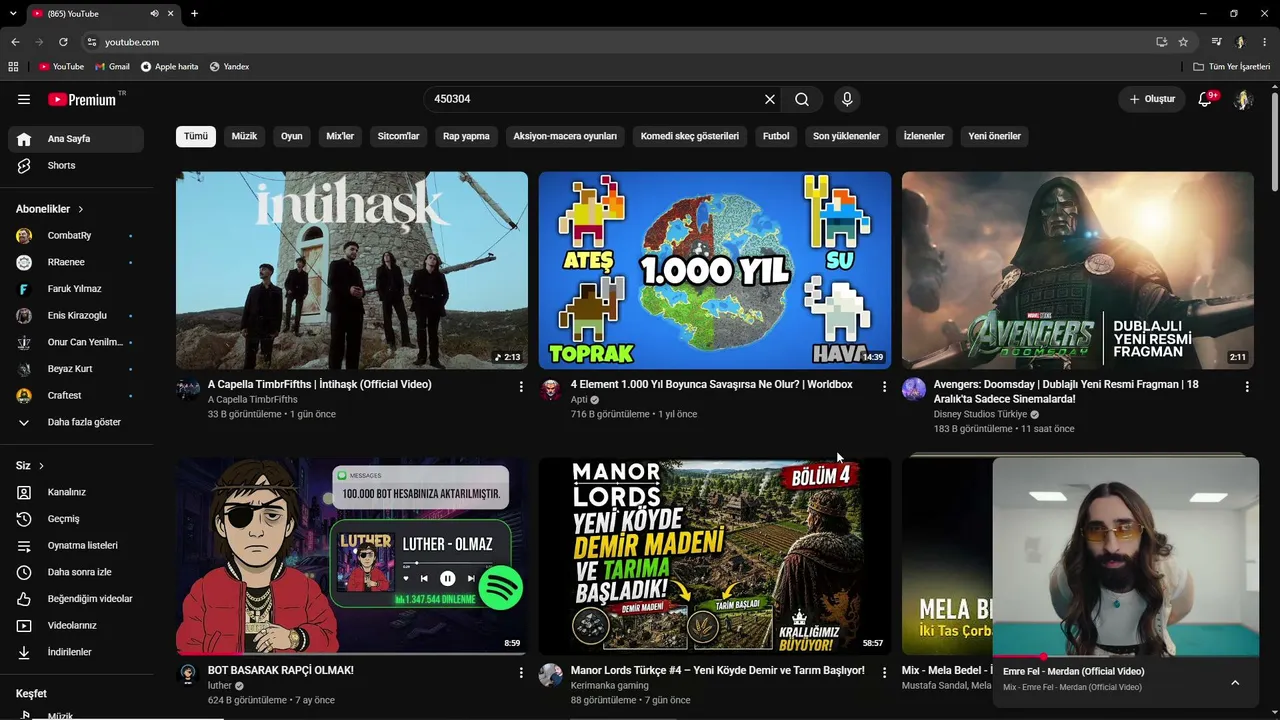
Task: Select the Futbol filter chip
Action: (x=776, y=136)
